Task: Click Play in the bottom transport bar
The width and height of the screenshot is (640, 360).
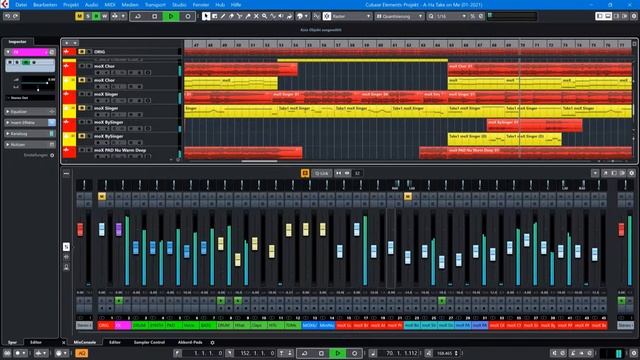Action: 338,353
